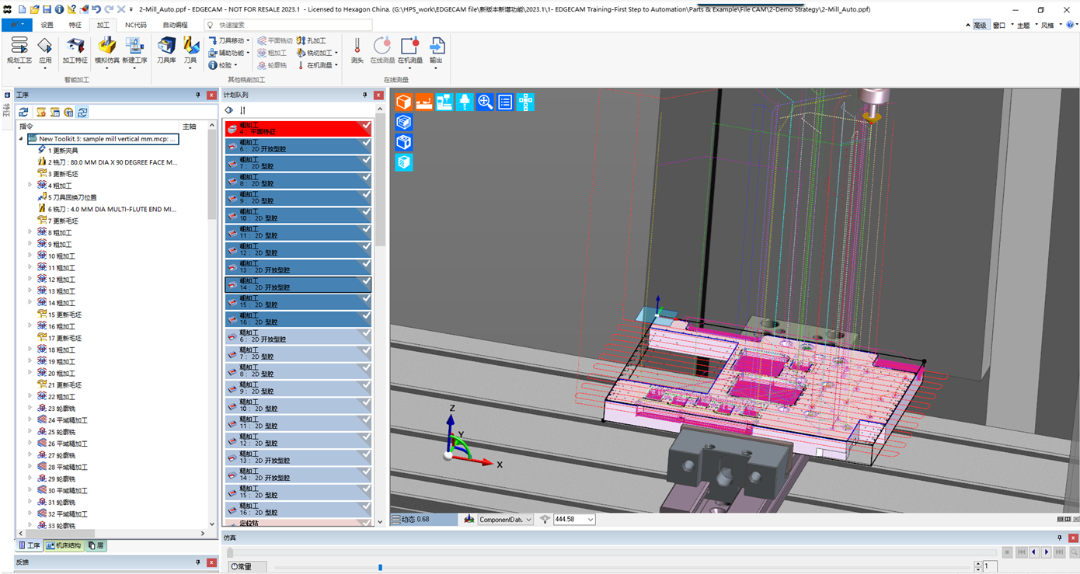Click the blue file menu button

(x=17, y=25)
